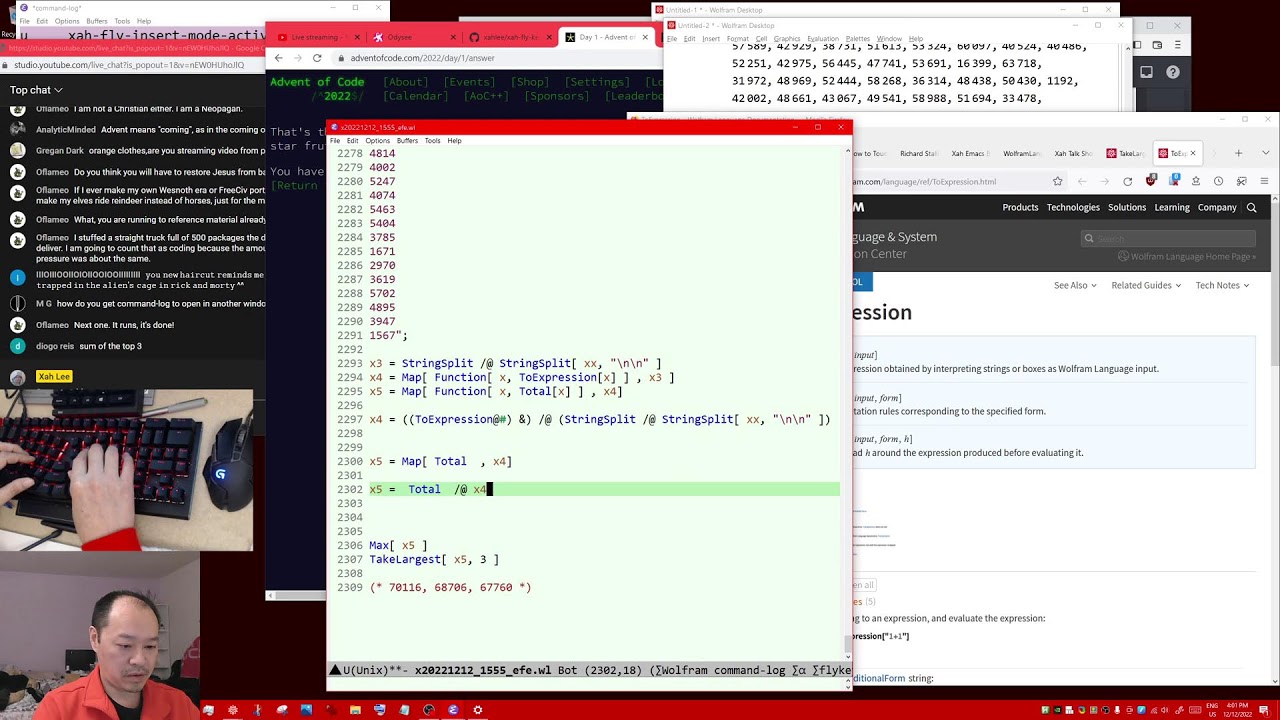Expand the Related Guides dropdown
Image resolution: width=1280 pixels, height=720 pixels.
[x=1146, y=285]
